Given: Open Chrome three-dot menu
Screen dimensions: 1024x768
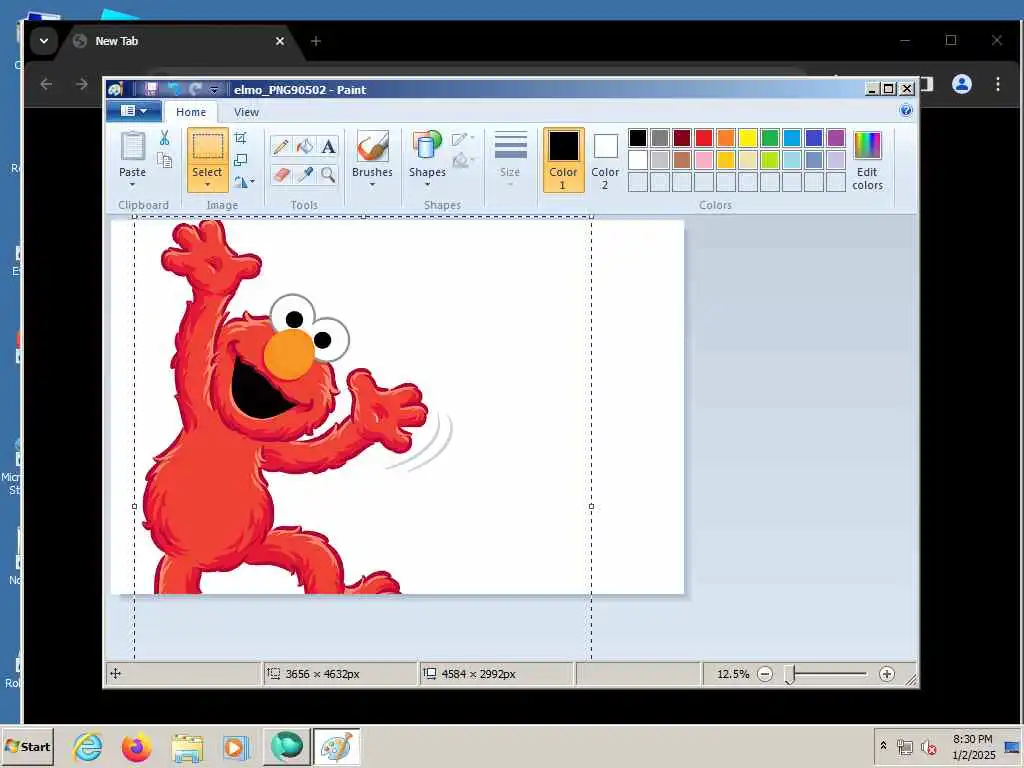Looking at the screenshot, I should [997, 84].
